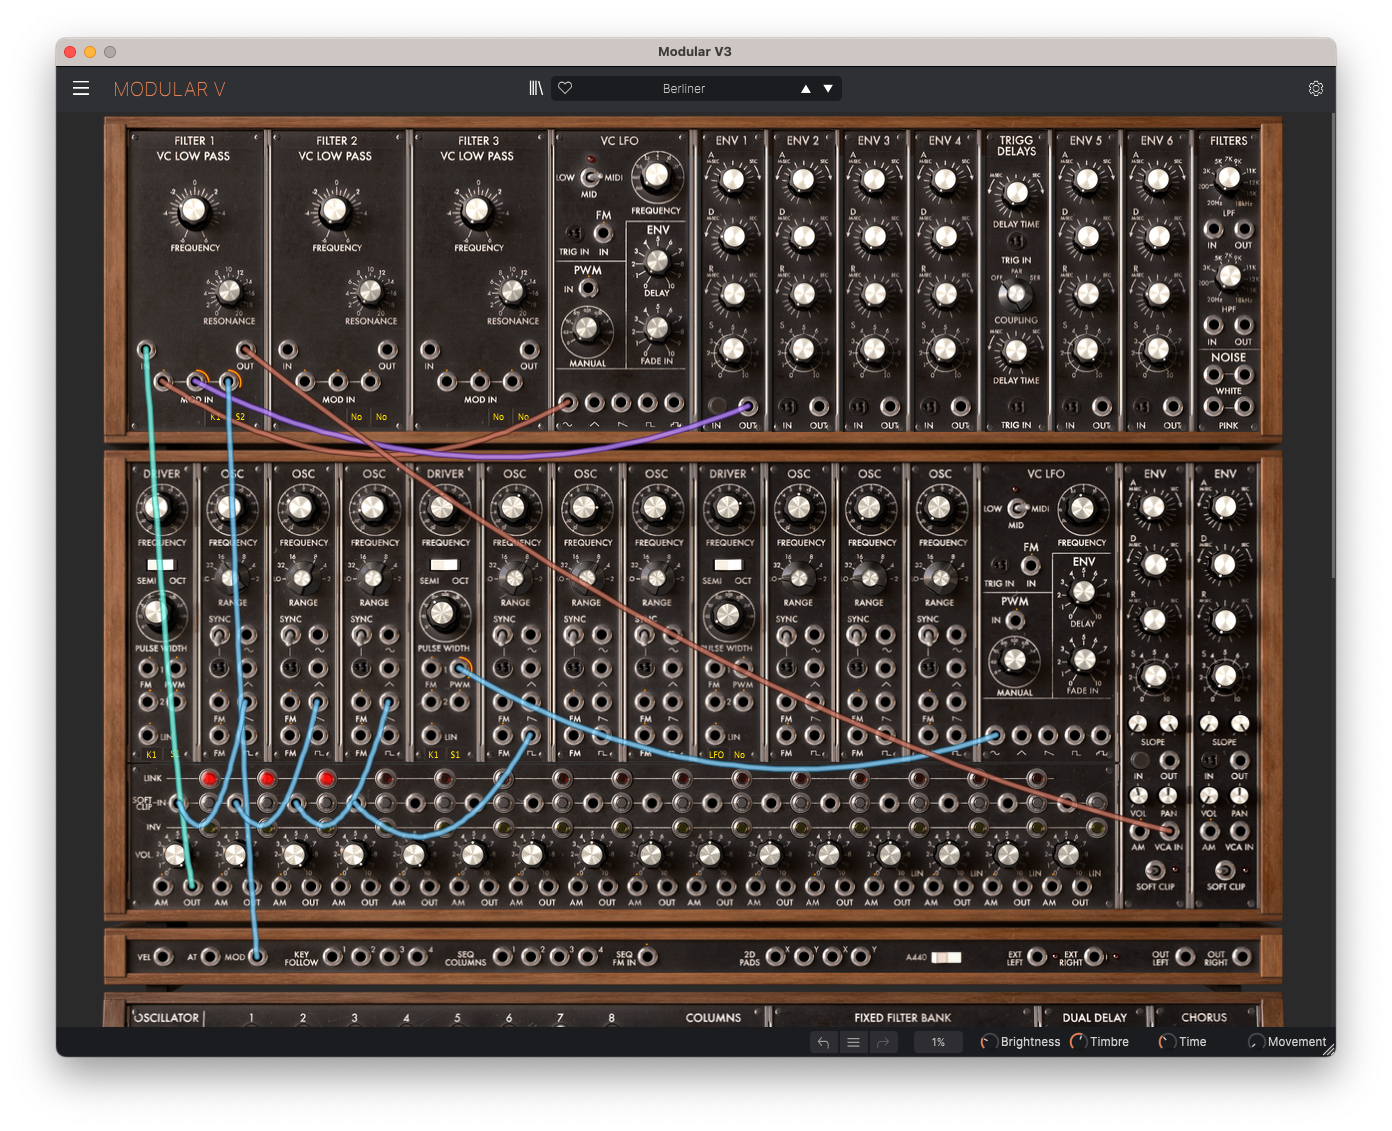This screenshot has height=1131, width=1392.
Task: Open the edit history list icon
Action: click(x=853, y=1042)
